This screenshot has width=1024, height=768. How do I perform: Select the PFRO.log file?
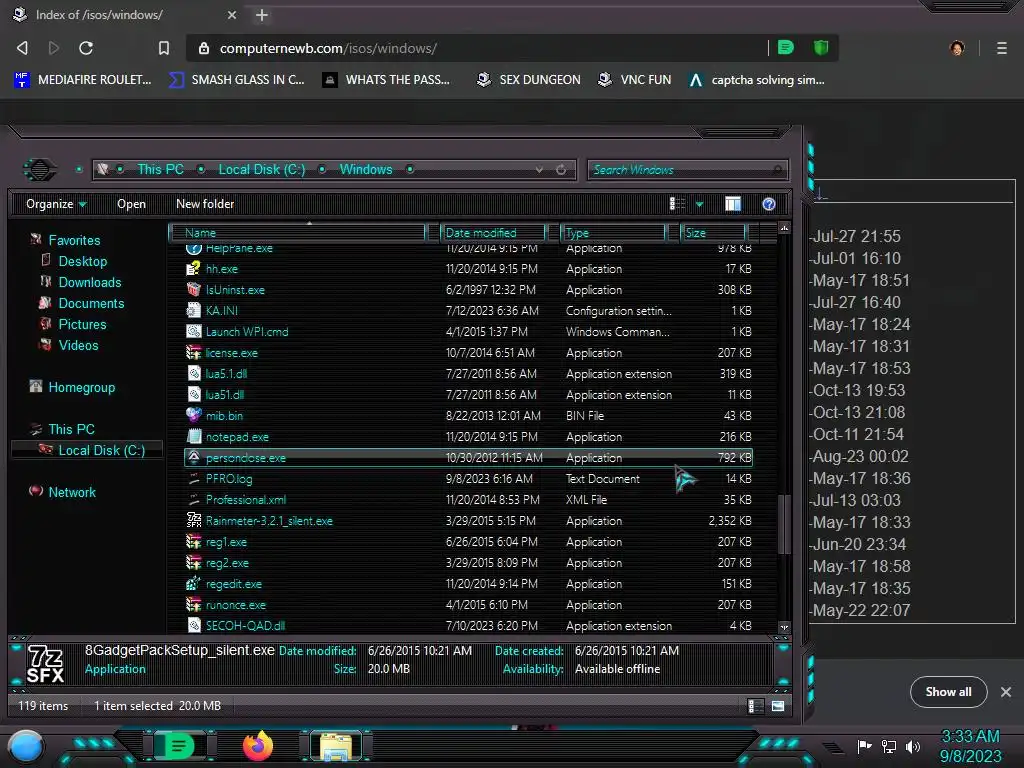469,479
